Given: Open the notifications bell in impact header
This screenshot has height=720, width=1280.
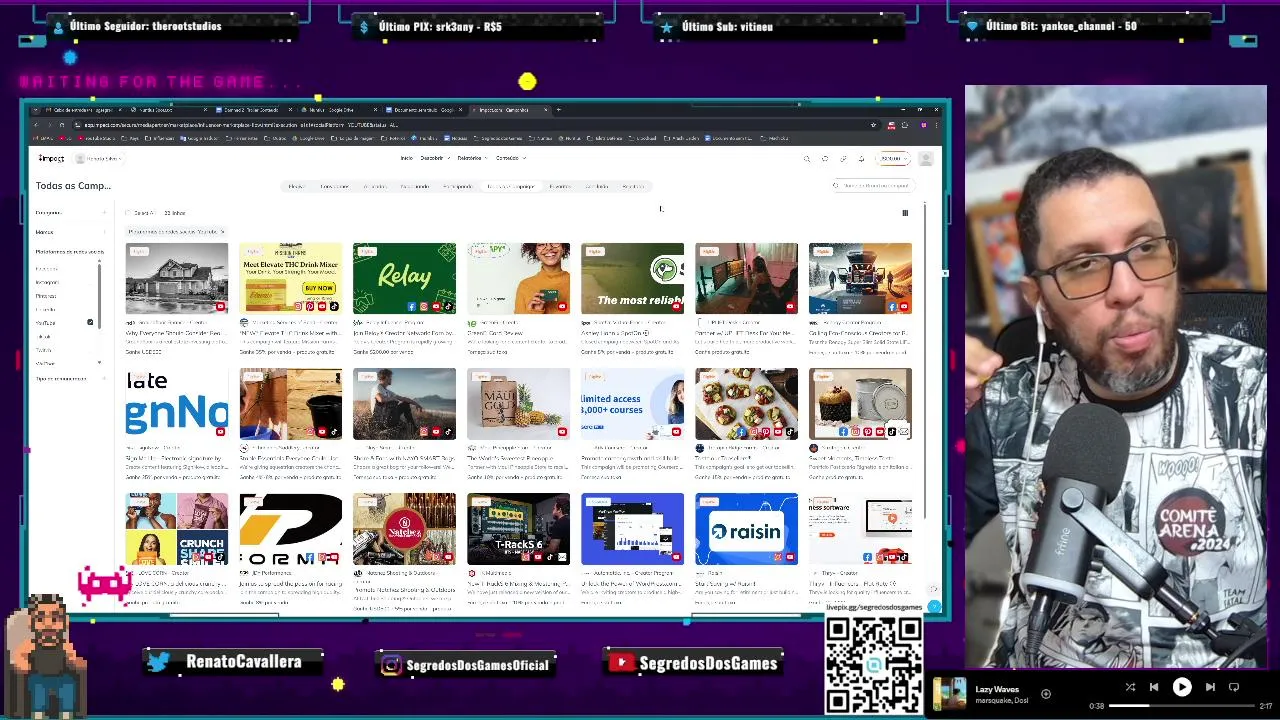Looking at the screenshot, I should [861, 158].
